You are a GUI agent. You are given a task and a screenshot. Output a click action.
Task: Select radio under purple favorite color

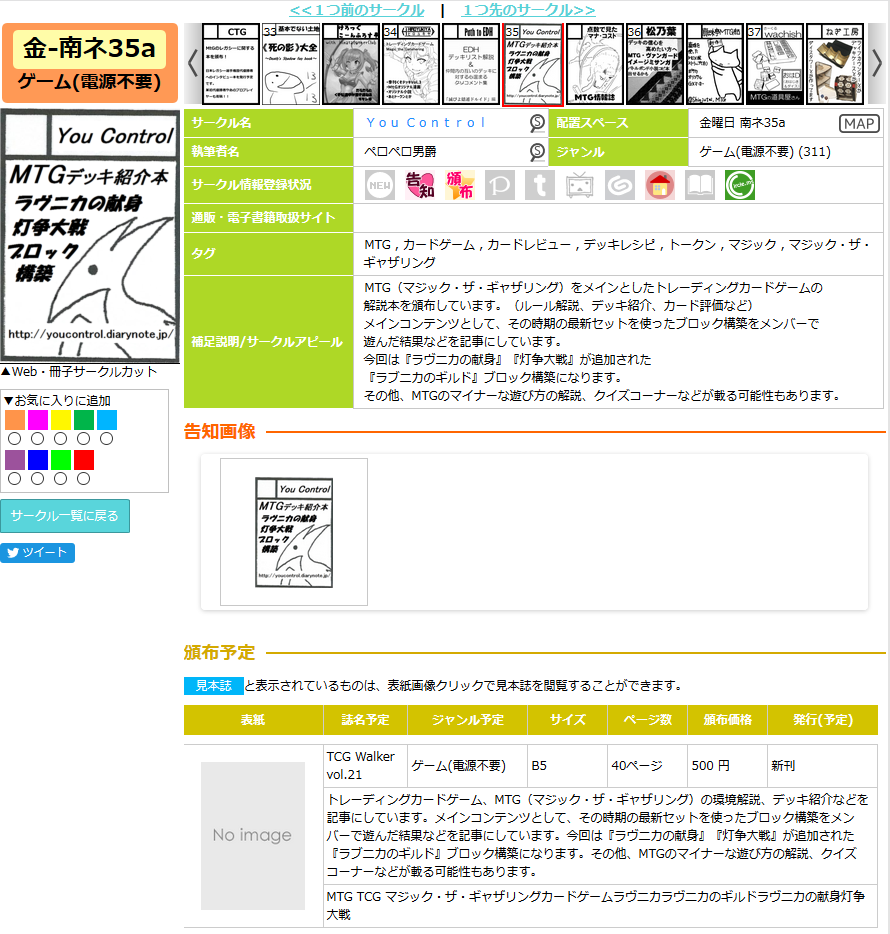coord(15,479)
